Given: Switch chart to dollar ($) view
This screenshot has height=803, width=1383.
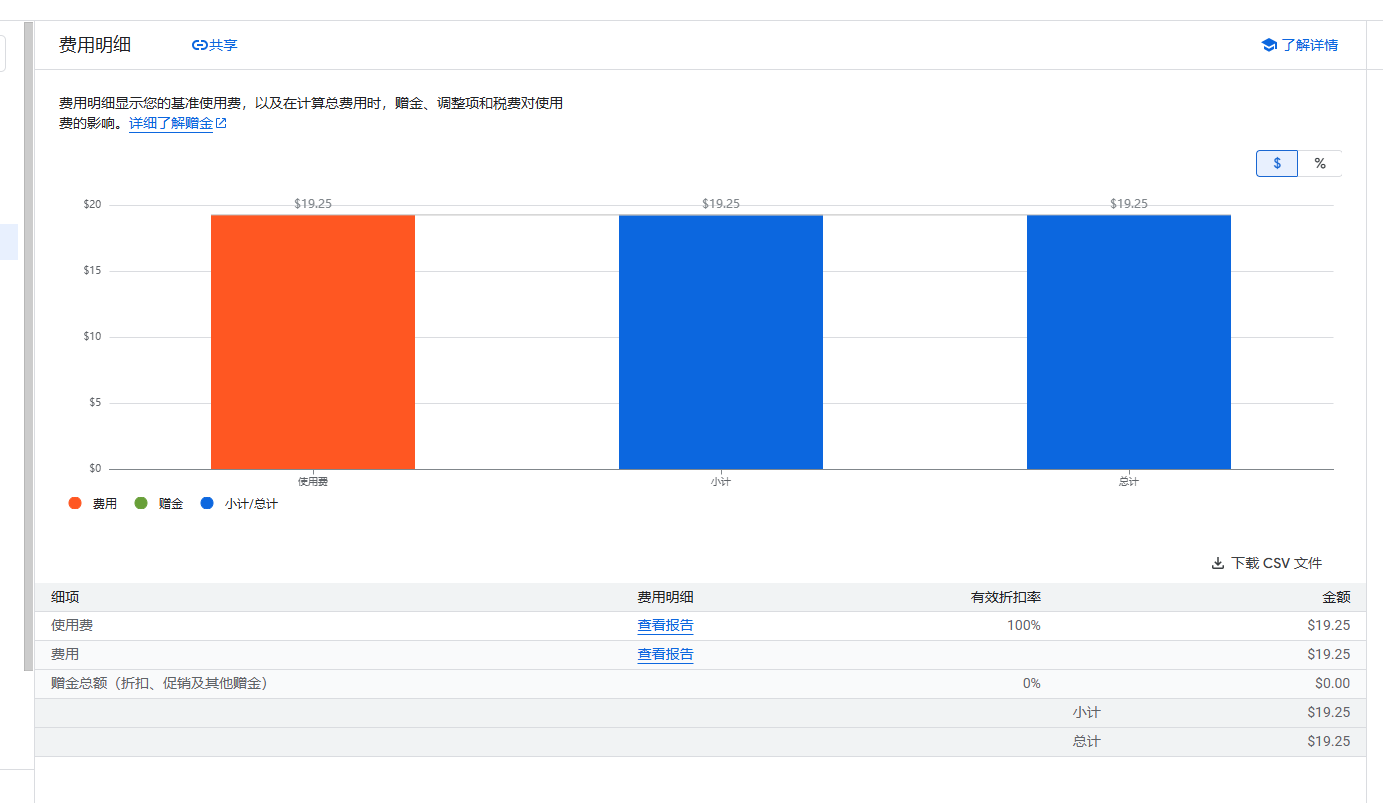Looking at the screenshot, I should tap(1277, 164).
